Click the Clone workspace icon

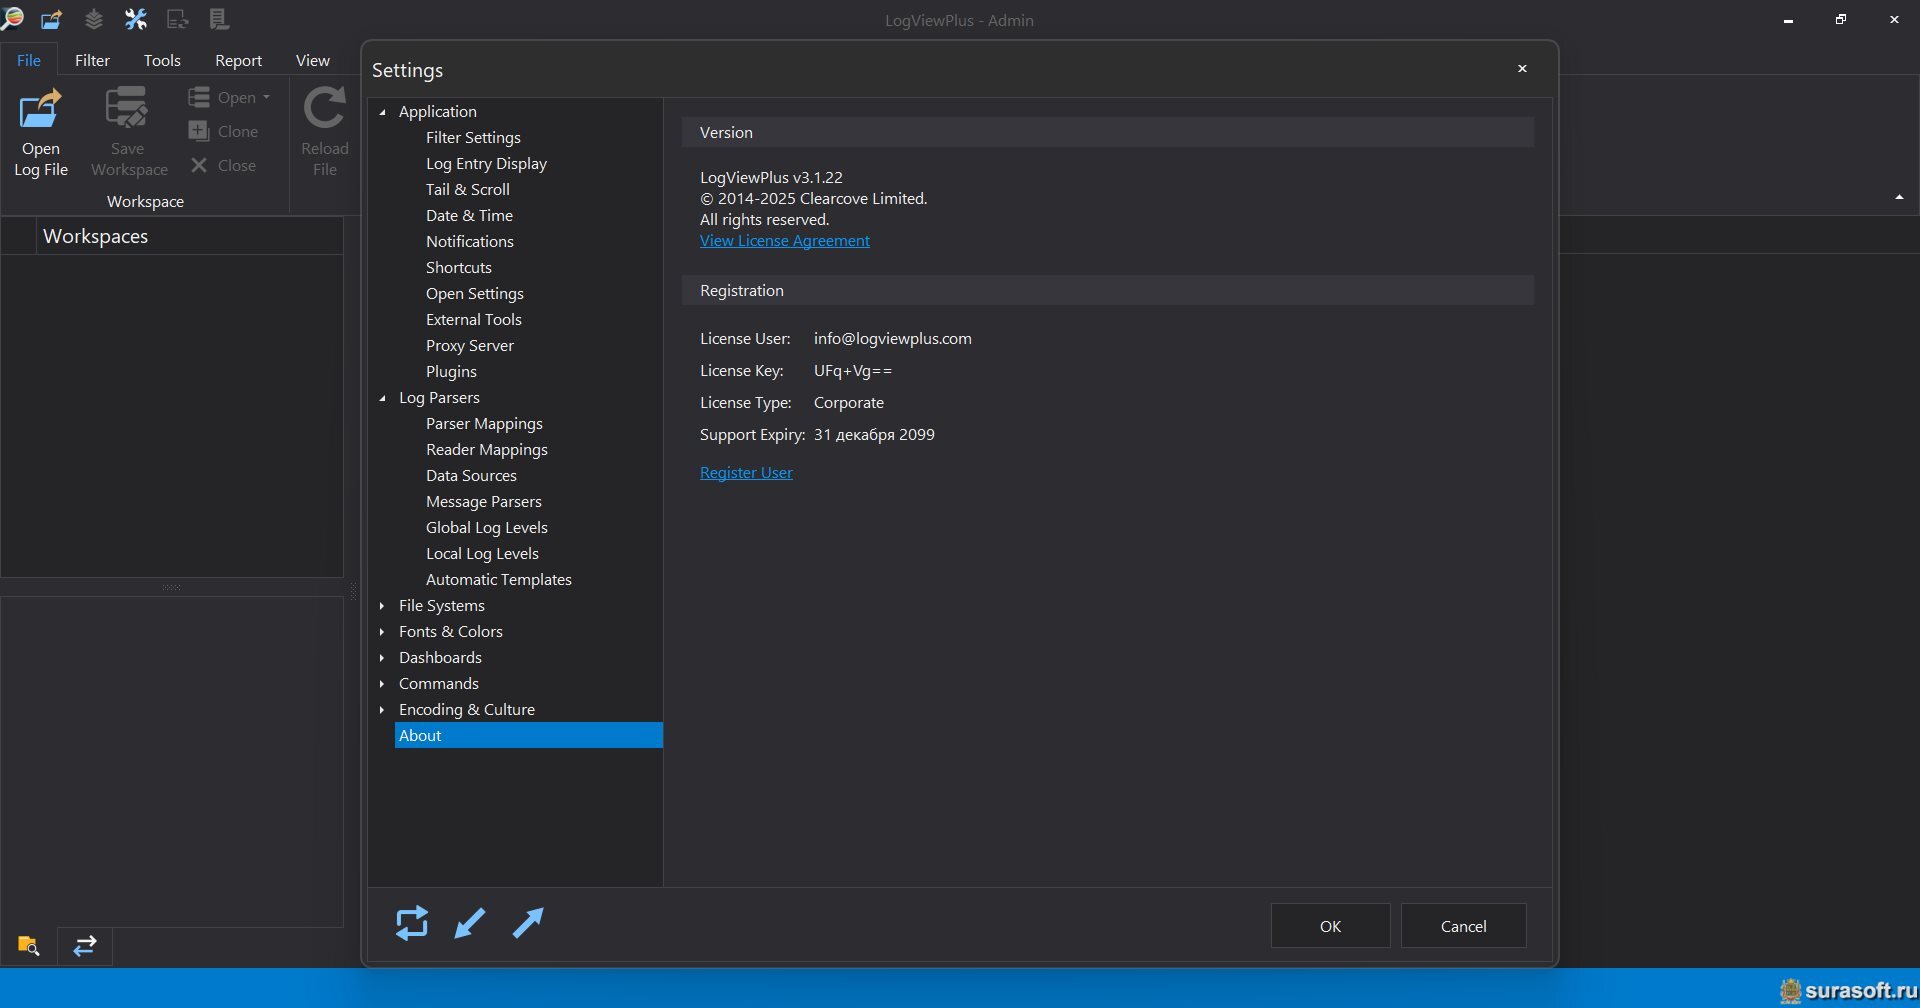point(199,131)
